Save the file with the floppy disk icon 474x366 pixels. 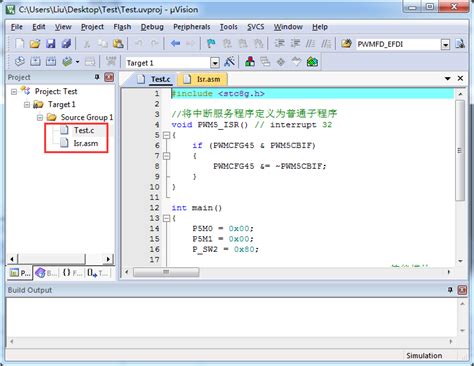[x=51, y=44]
